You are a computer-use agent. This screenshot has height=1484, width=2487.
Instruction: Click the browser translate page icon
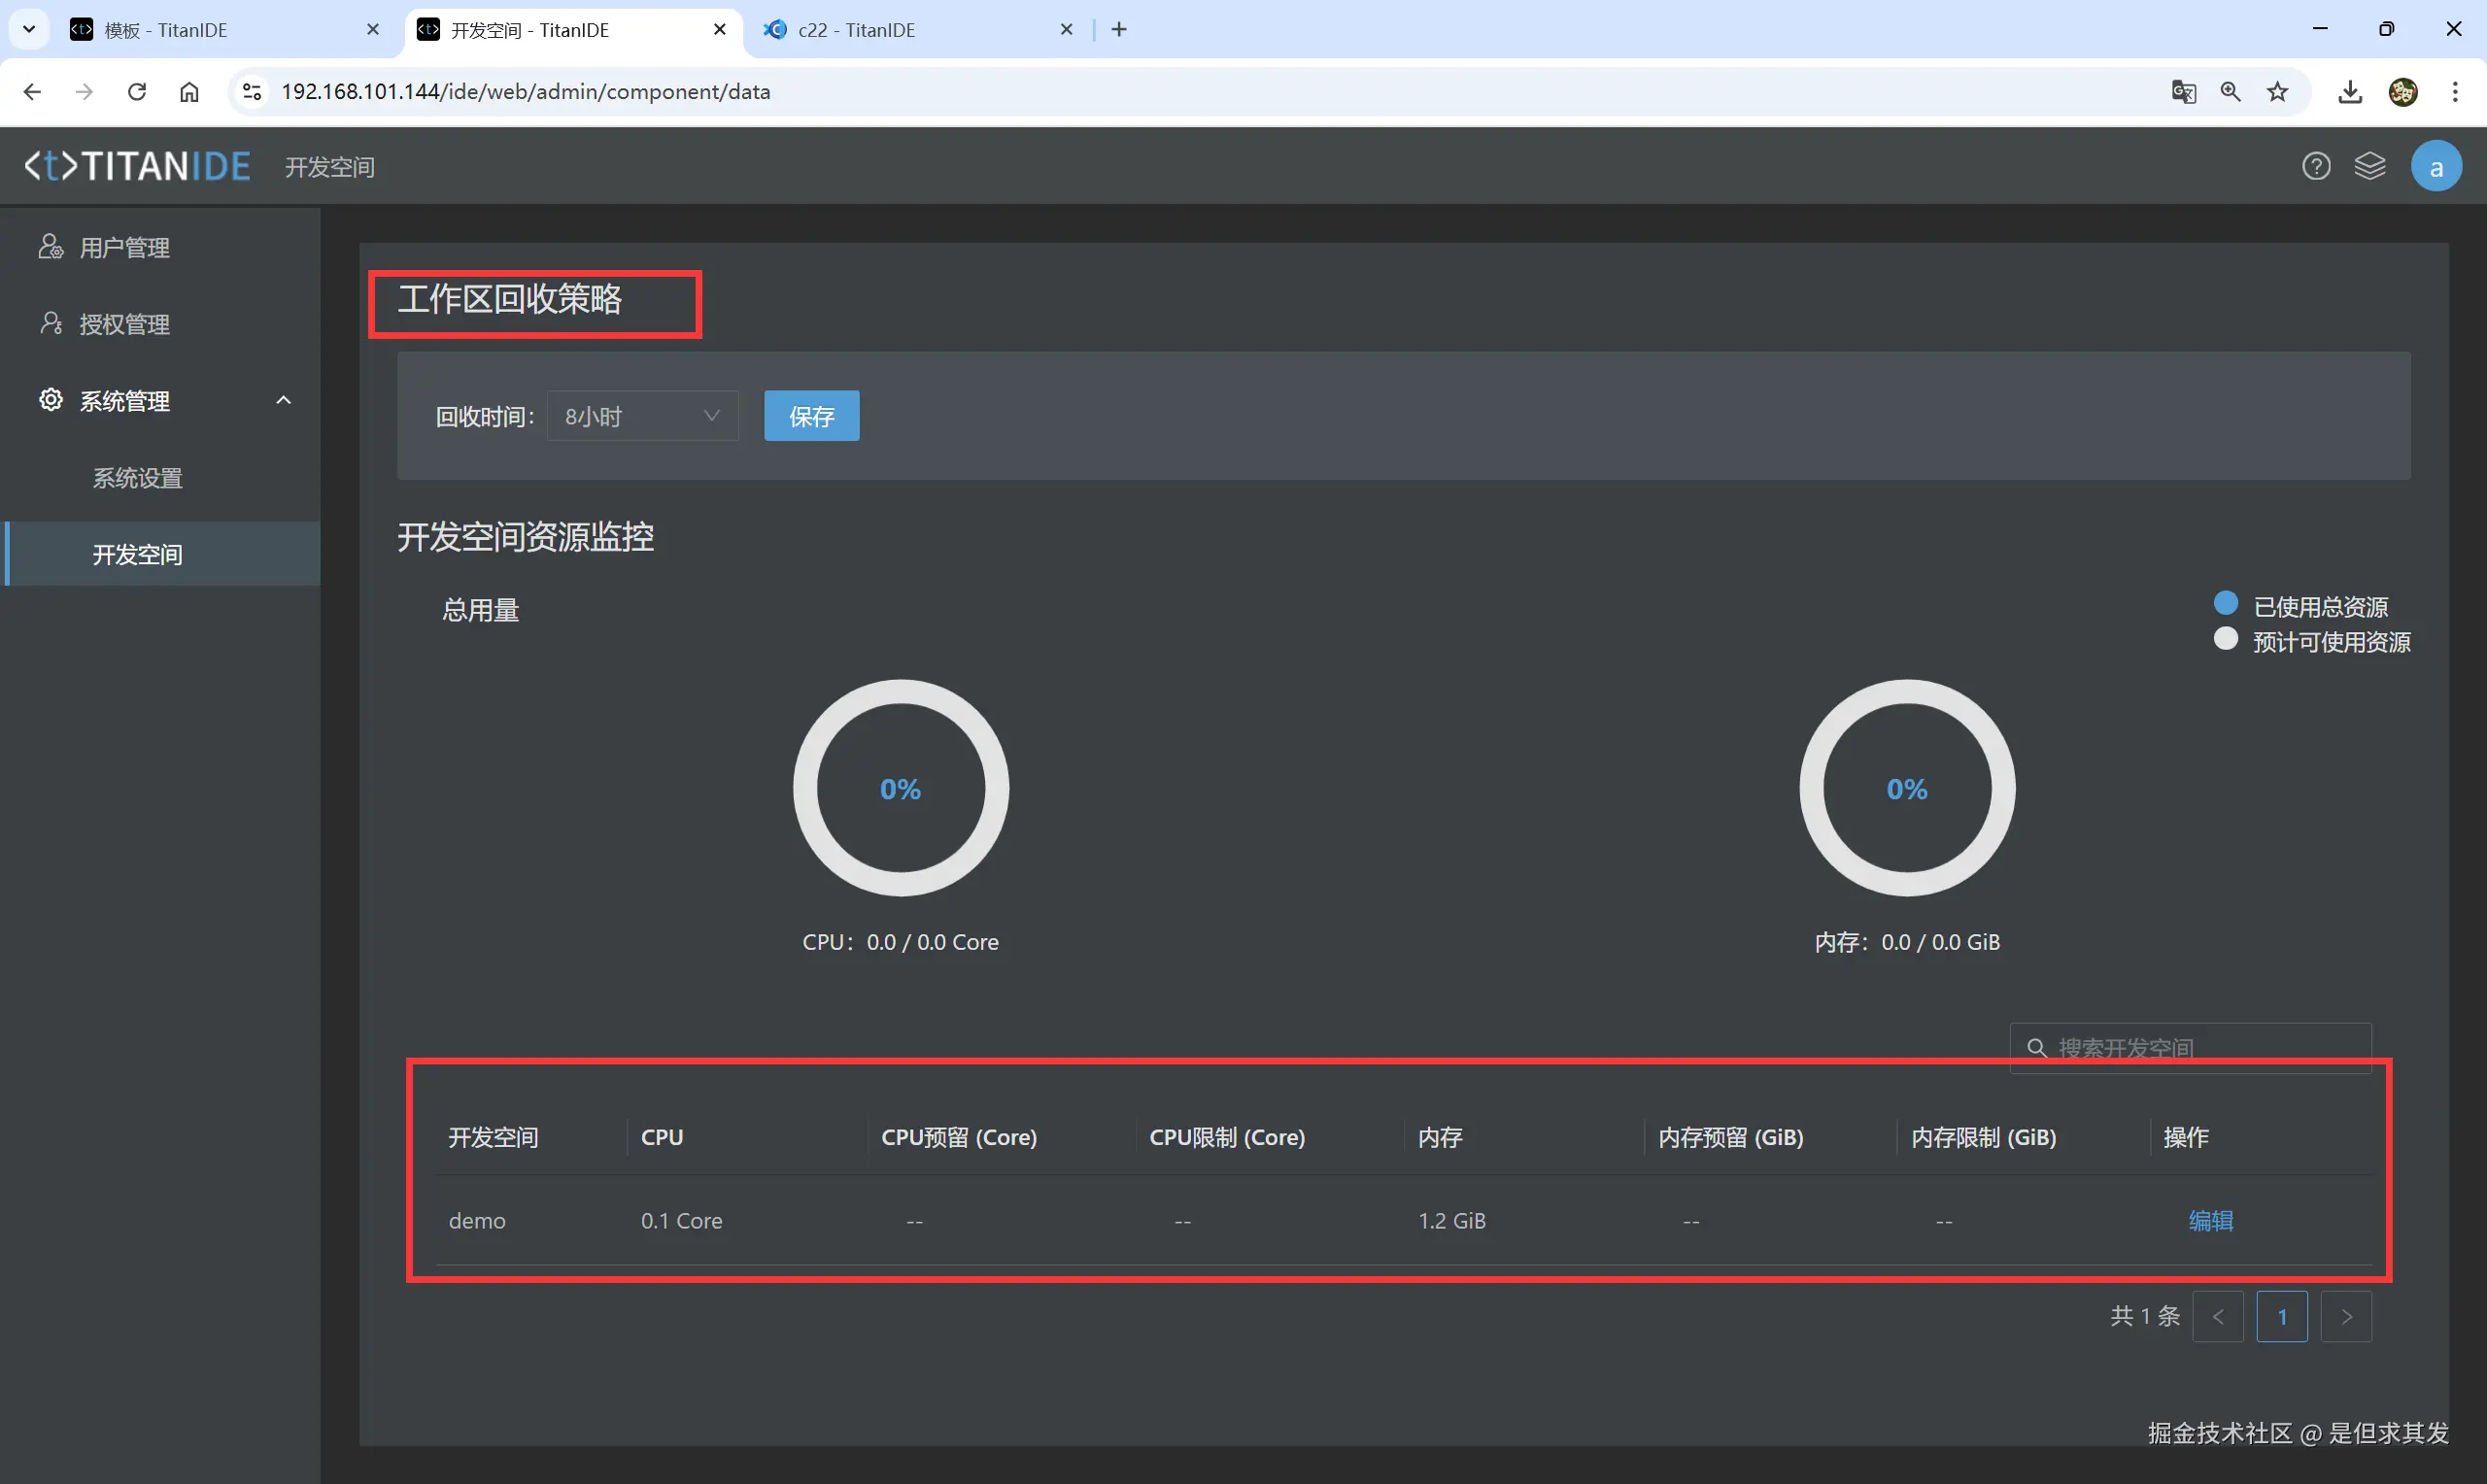2183,92
